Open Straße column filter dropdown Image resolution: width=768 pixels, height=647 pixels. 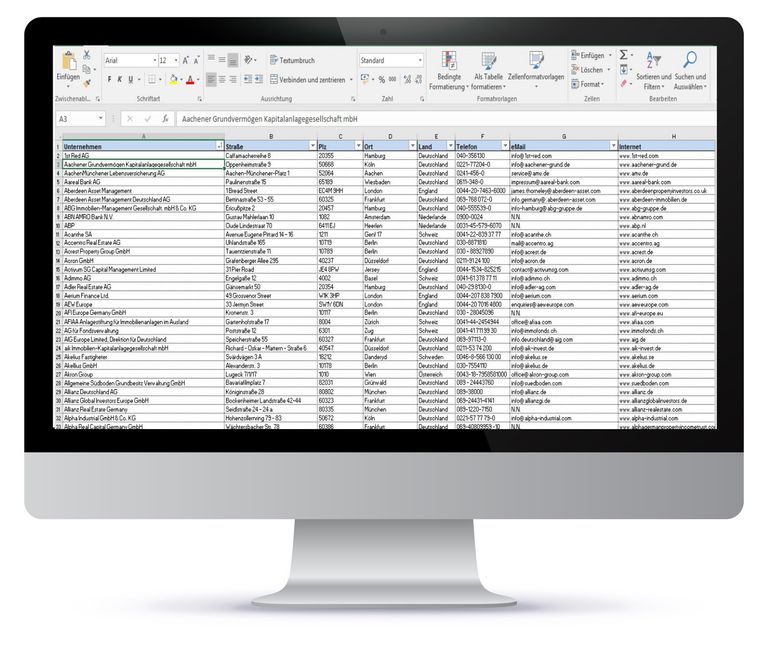312,146
